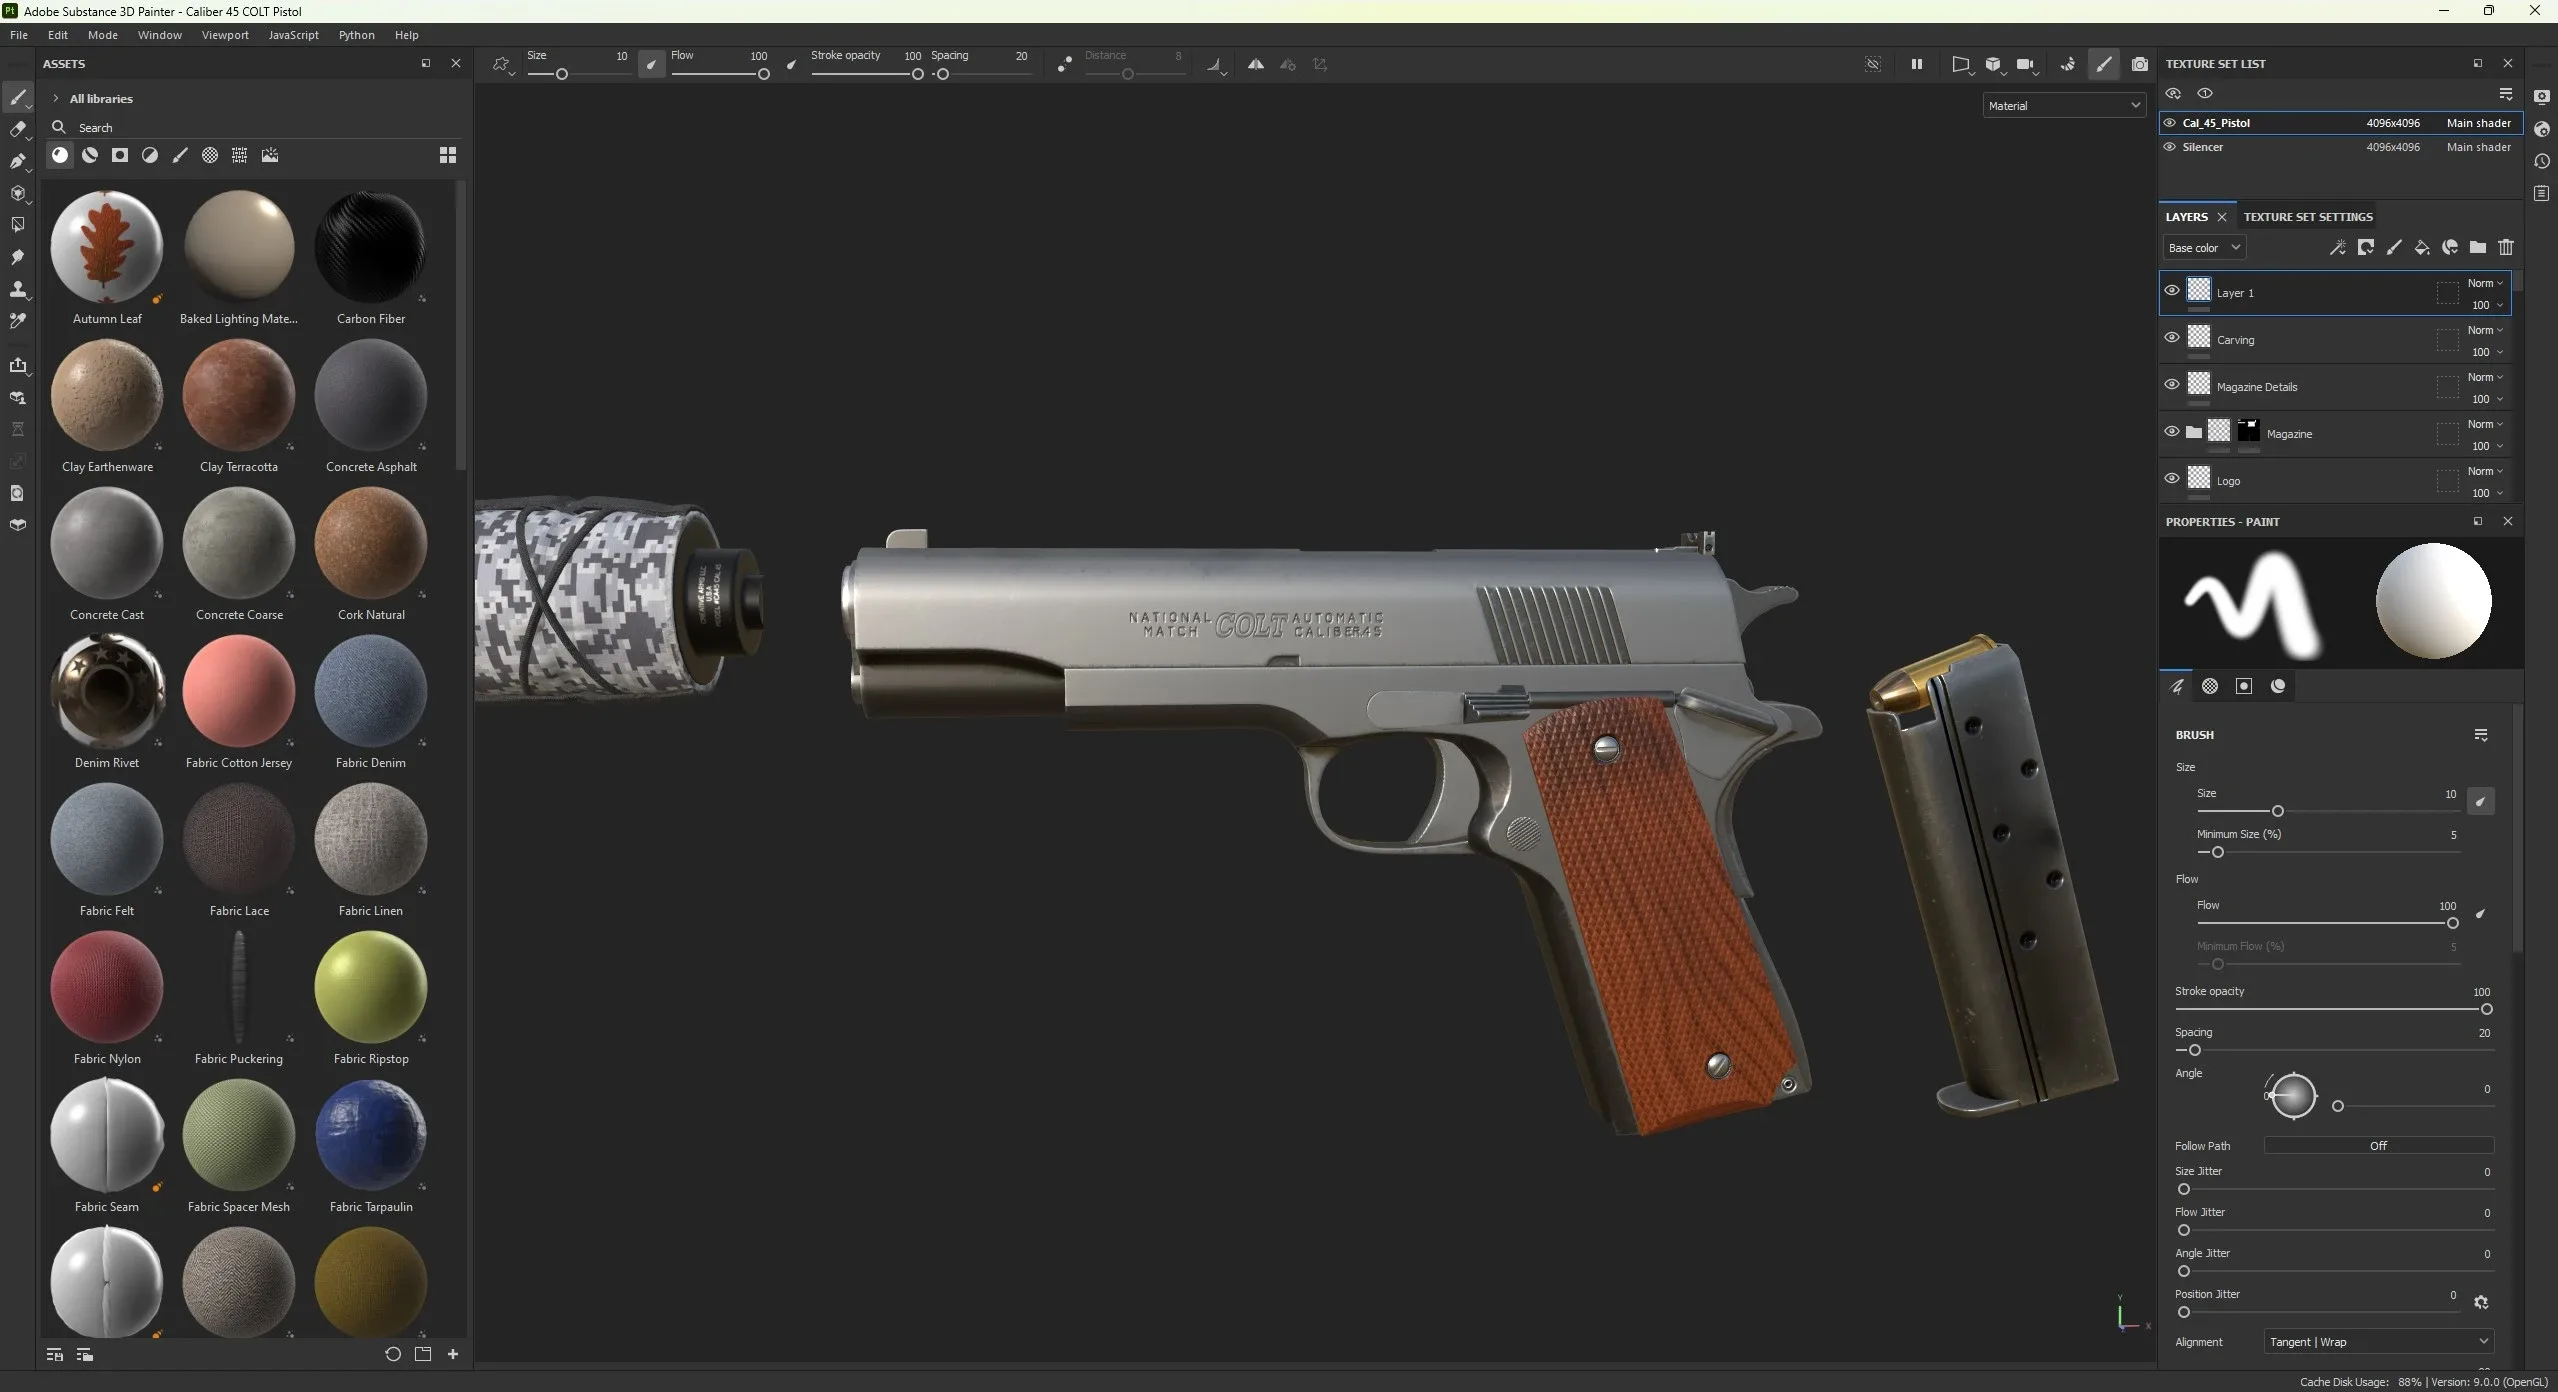The width and height of the screenshot is (2558, 1392).
Task: Hide the Carving layer
Action: (x=2171, y=338)
